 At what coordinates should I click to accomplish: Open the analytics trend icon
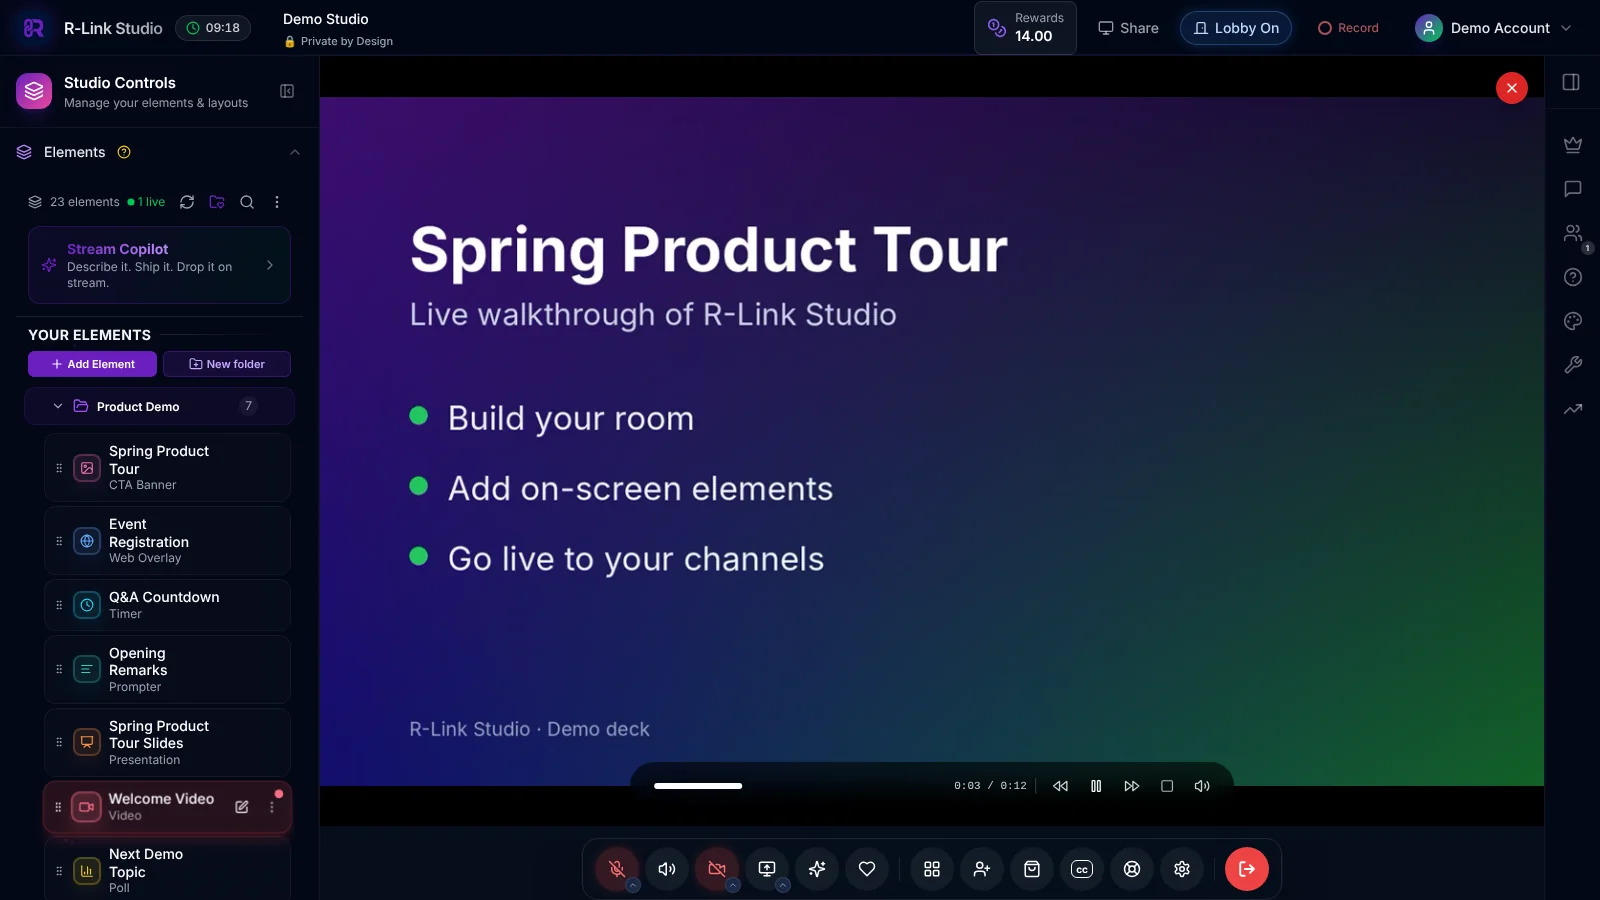coord(1573,409)
